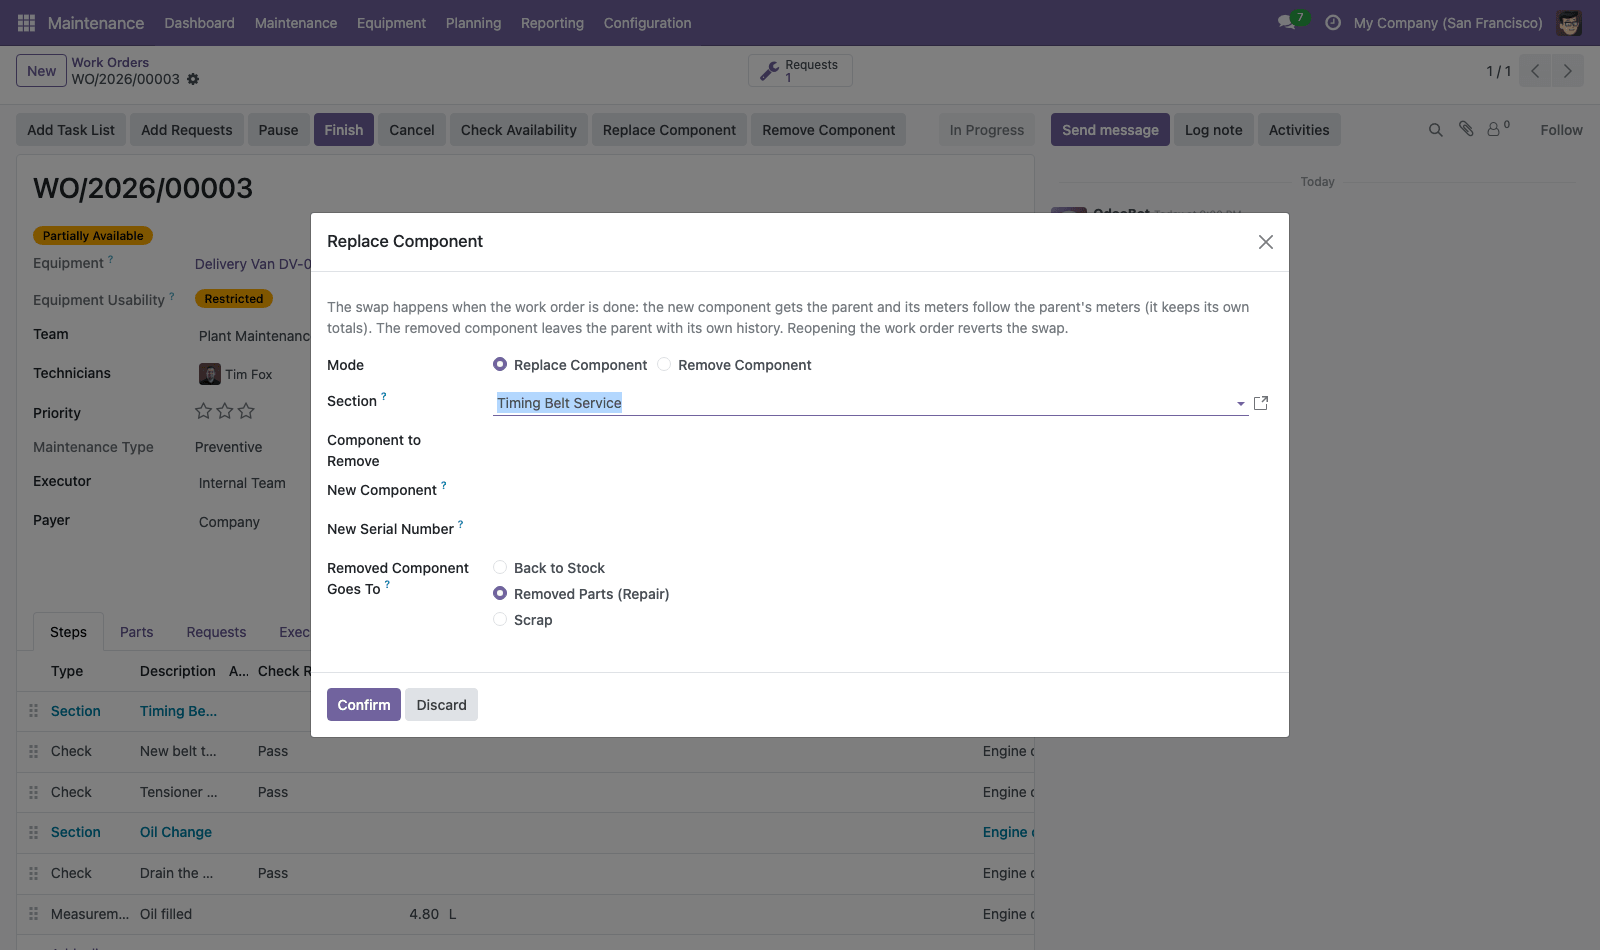Choose Back to Stock radio option

click(x=500, y=568)
